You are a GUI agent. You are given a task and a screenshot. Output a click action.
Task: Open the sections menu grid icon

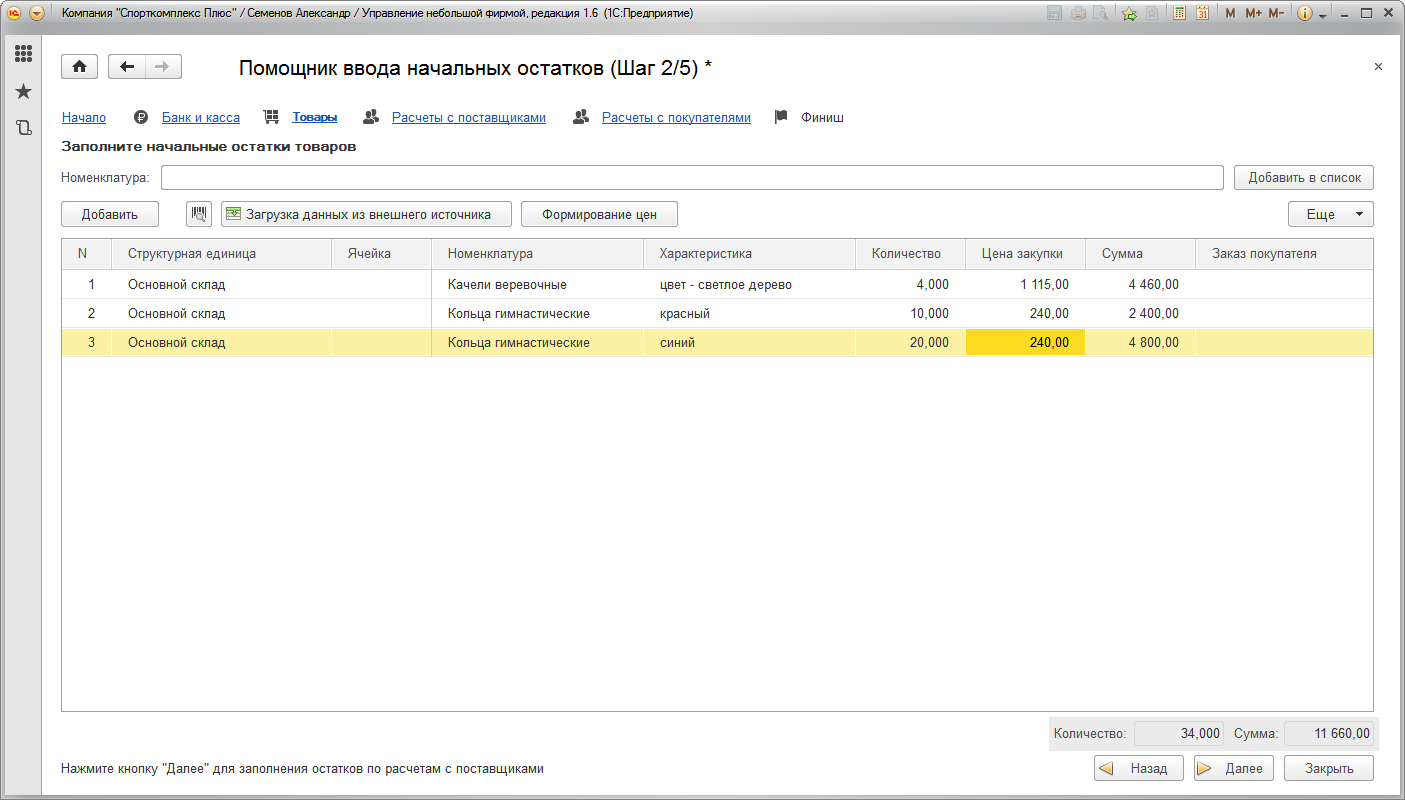23,54
